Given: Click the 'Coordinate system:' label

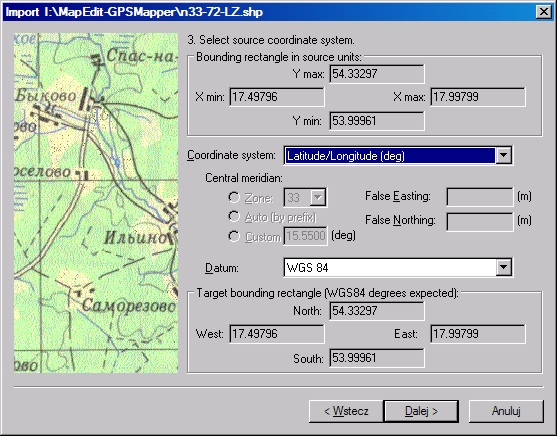Looking at the screenshot, I should tap(231, 155).
